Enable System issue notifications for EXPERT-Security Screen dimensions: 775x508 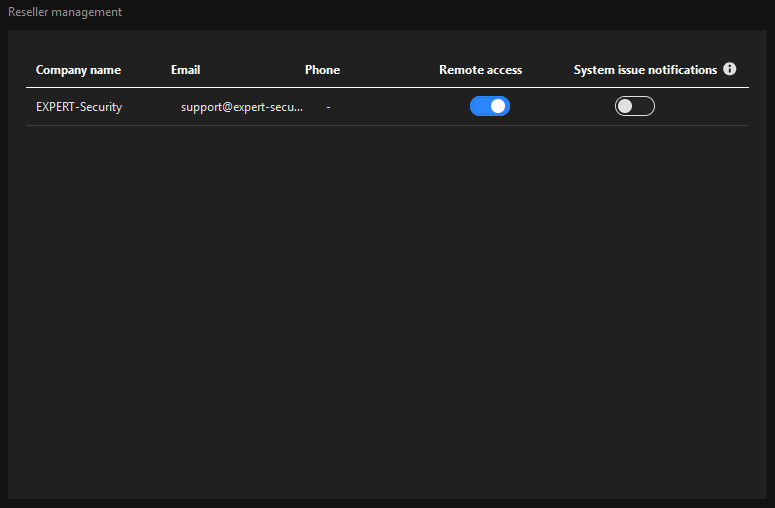pos(635,106)
